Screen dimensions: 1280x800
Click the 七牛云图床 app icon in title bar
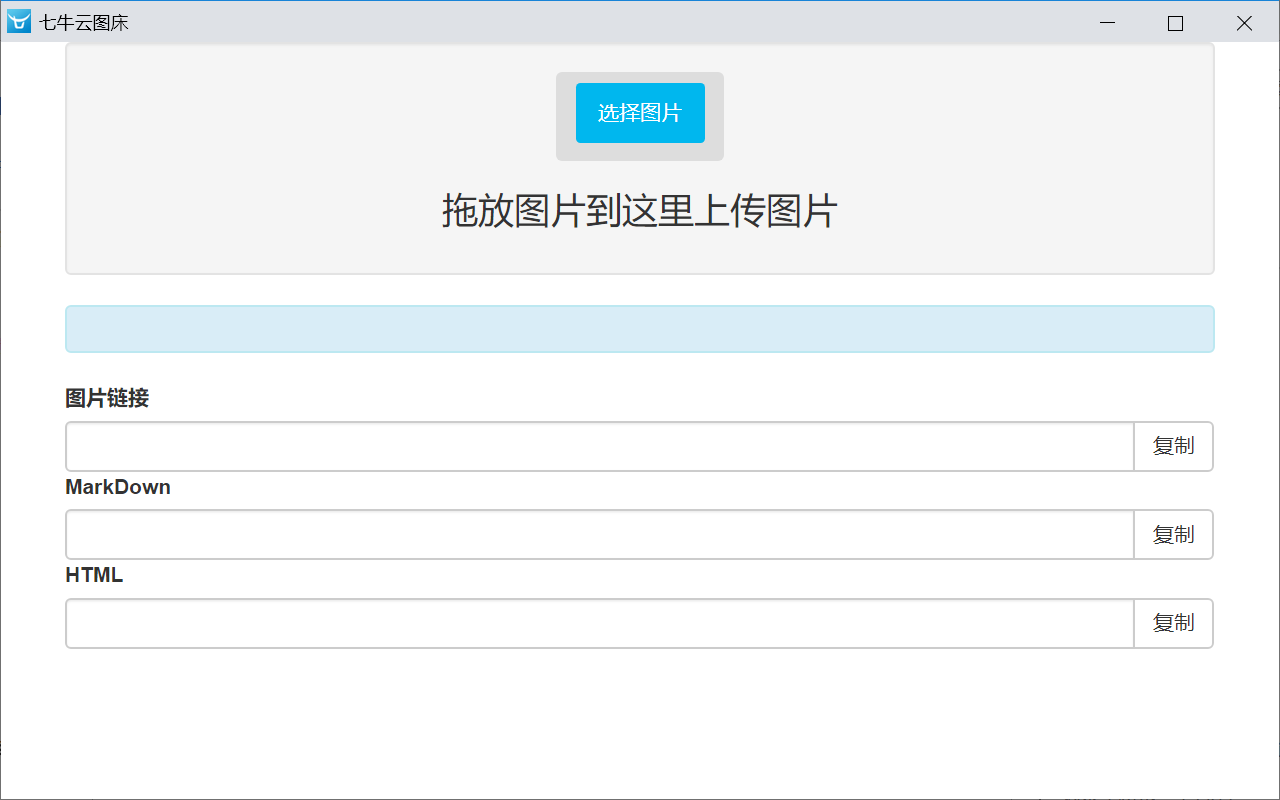coord(19,21)
